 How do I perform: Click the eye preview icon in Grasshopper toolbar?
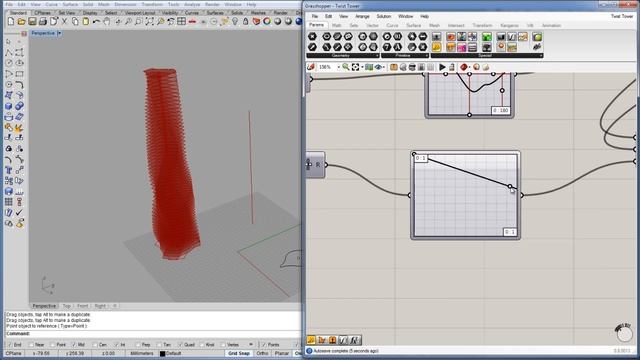(378, 67)
